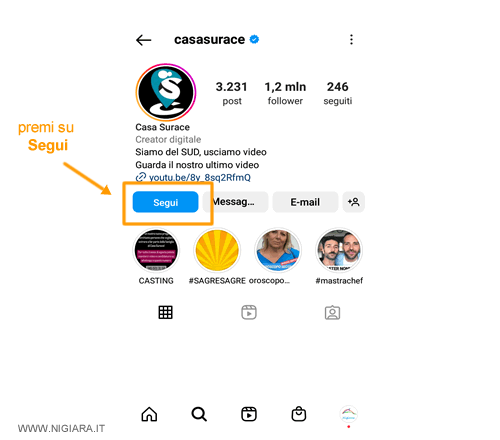
Task: Show suggested accounts via add-person icon
Action: pos(354,202)
